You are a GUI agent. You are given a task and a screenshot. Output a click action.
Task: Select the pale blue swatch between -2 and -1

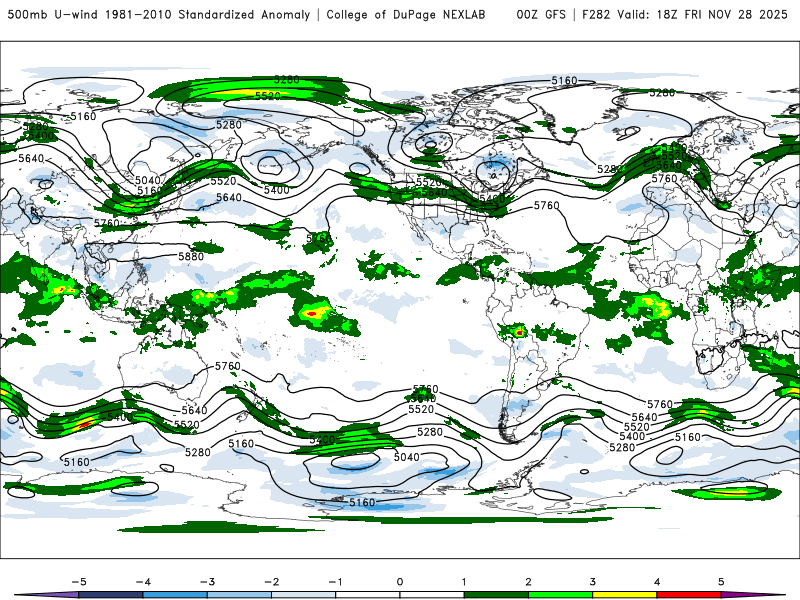[304, 595]
